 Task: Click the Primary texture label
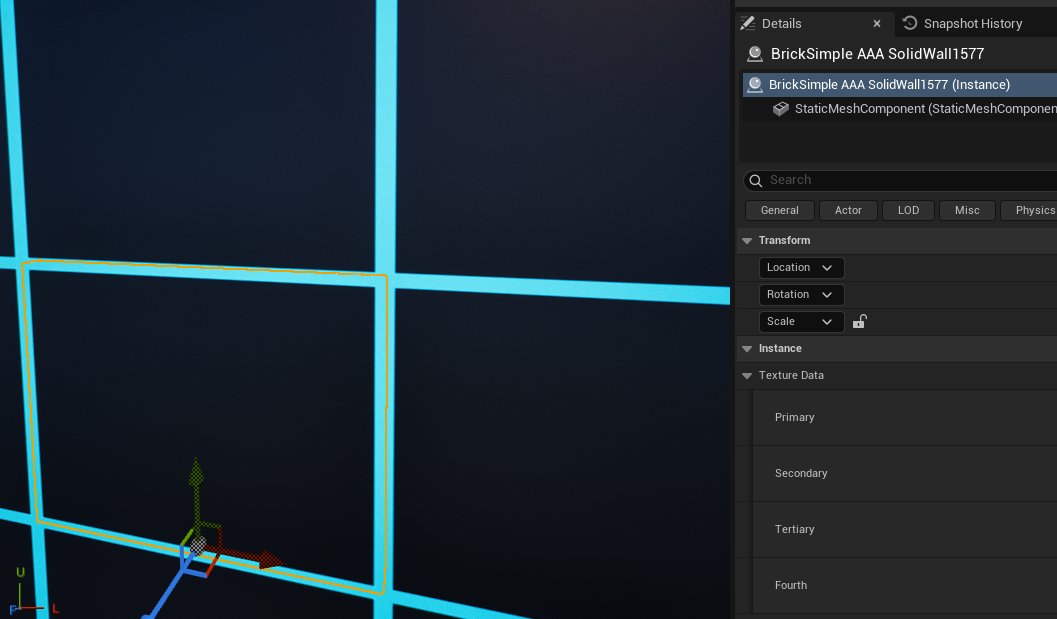[794, 417]
